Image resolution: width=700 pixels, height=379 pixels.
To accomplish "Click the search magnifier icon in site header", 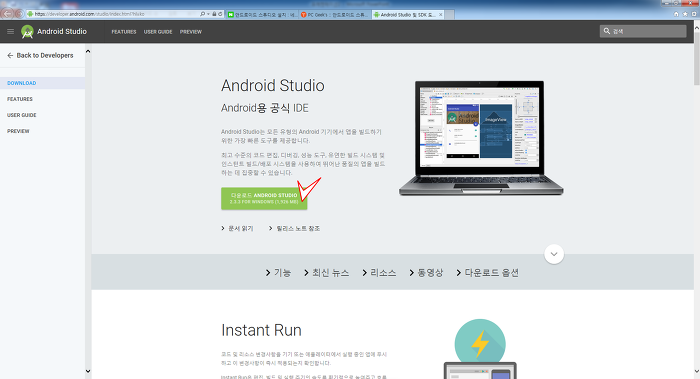I will click(607, 31).
